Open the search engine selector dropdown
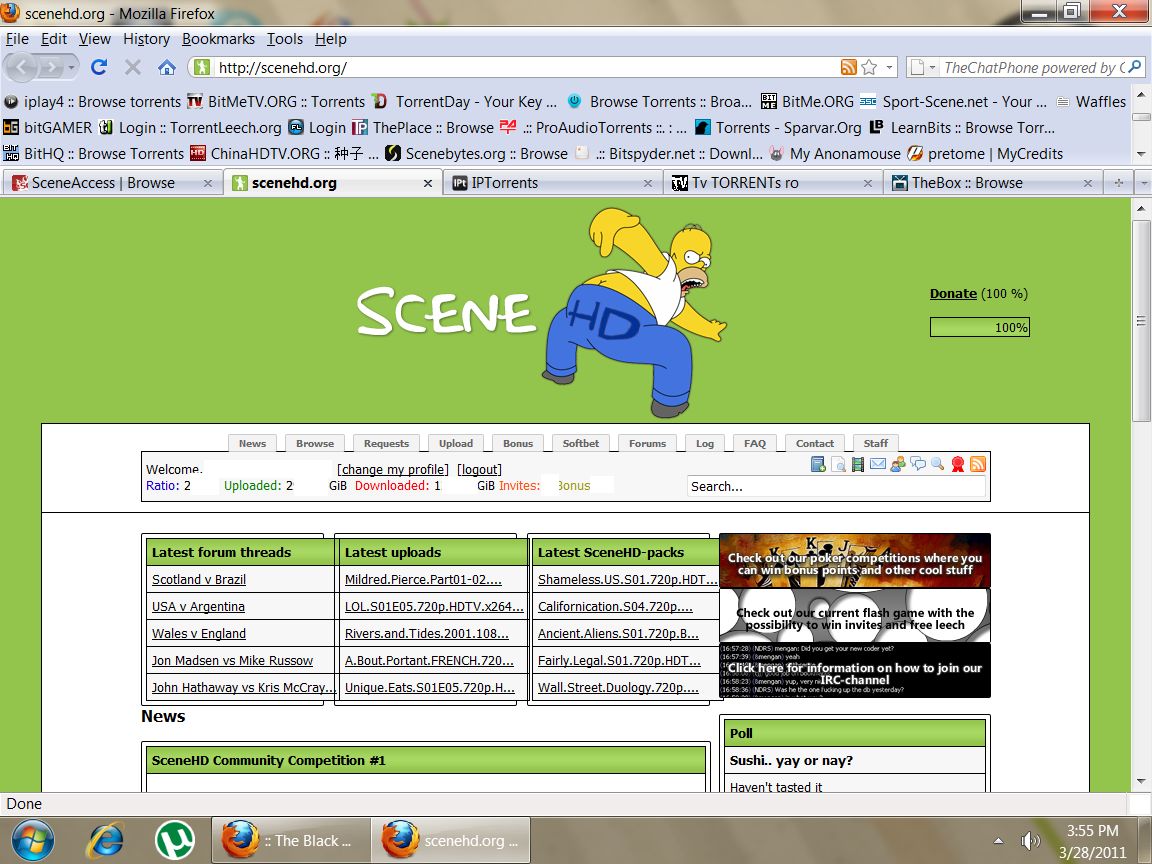The width and height of the screenshot is (1152, 864). [x=932, y=68]
